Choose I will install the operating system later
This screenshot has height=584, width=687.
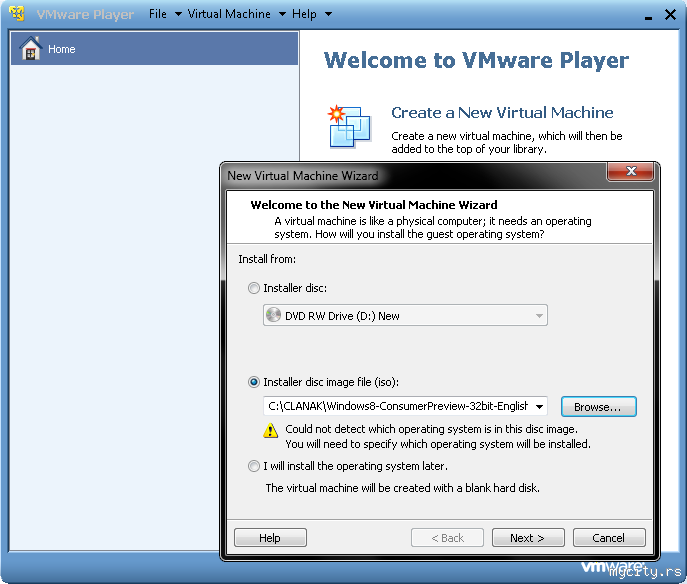(254, 466)
